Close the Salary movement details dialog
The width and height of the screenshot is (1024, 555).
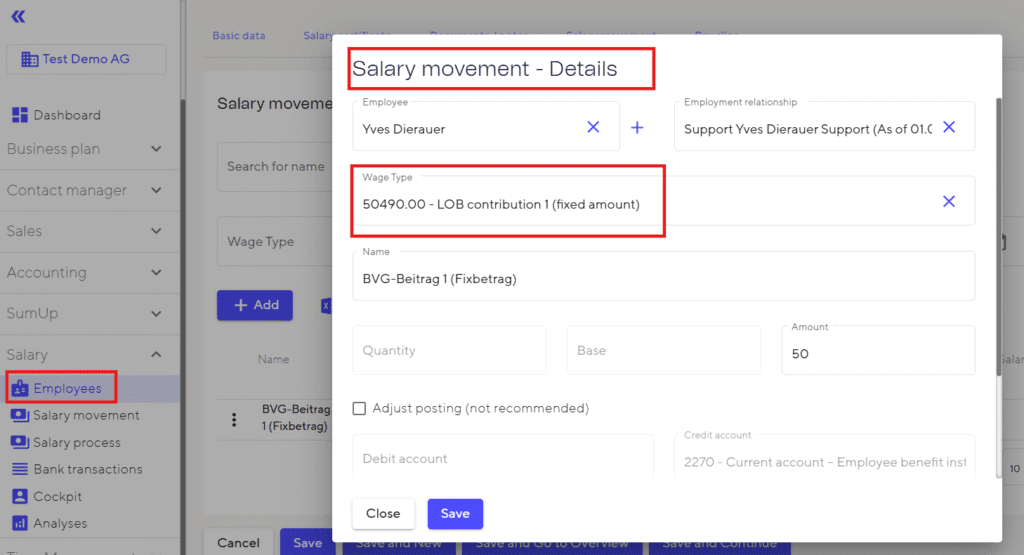[383, 513]
